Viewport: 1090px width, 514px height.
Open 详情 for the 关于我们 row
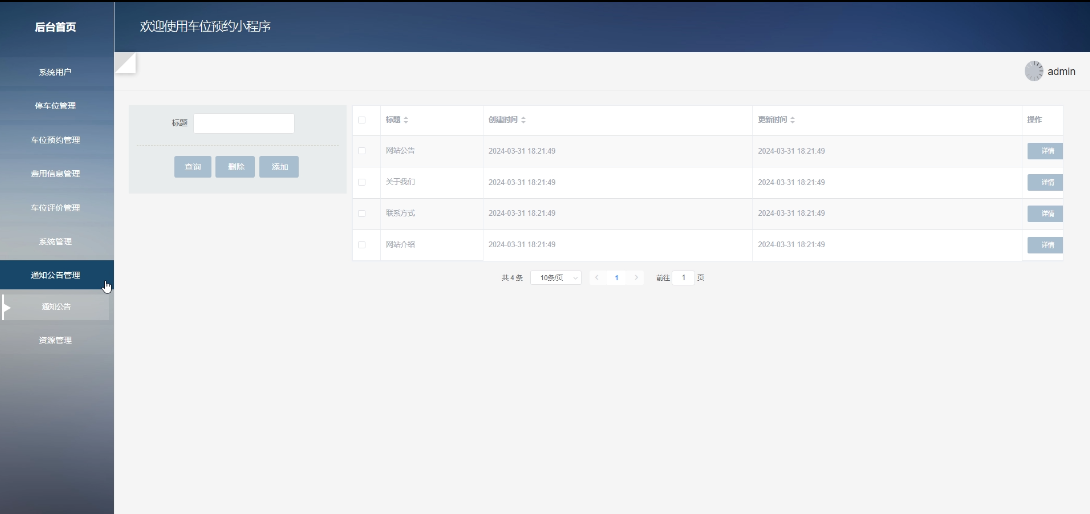[x=1046, y=182]
